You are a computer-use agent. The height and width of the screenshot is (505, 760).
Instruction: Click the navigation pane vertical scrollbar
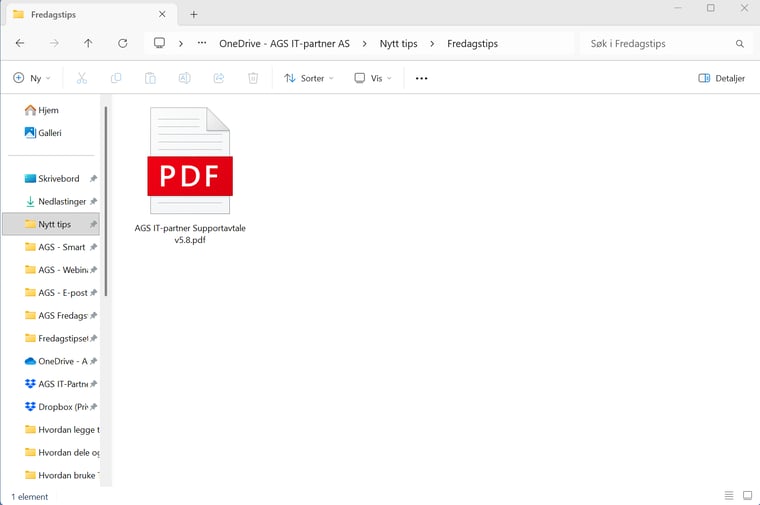point(105,200)
